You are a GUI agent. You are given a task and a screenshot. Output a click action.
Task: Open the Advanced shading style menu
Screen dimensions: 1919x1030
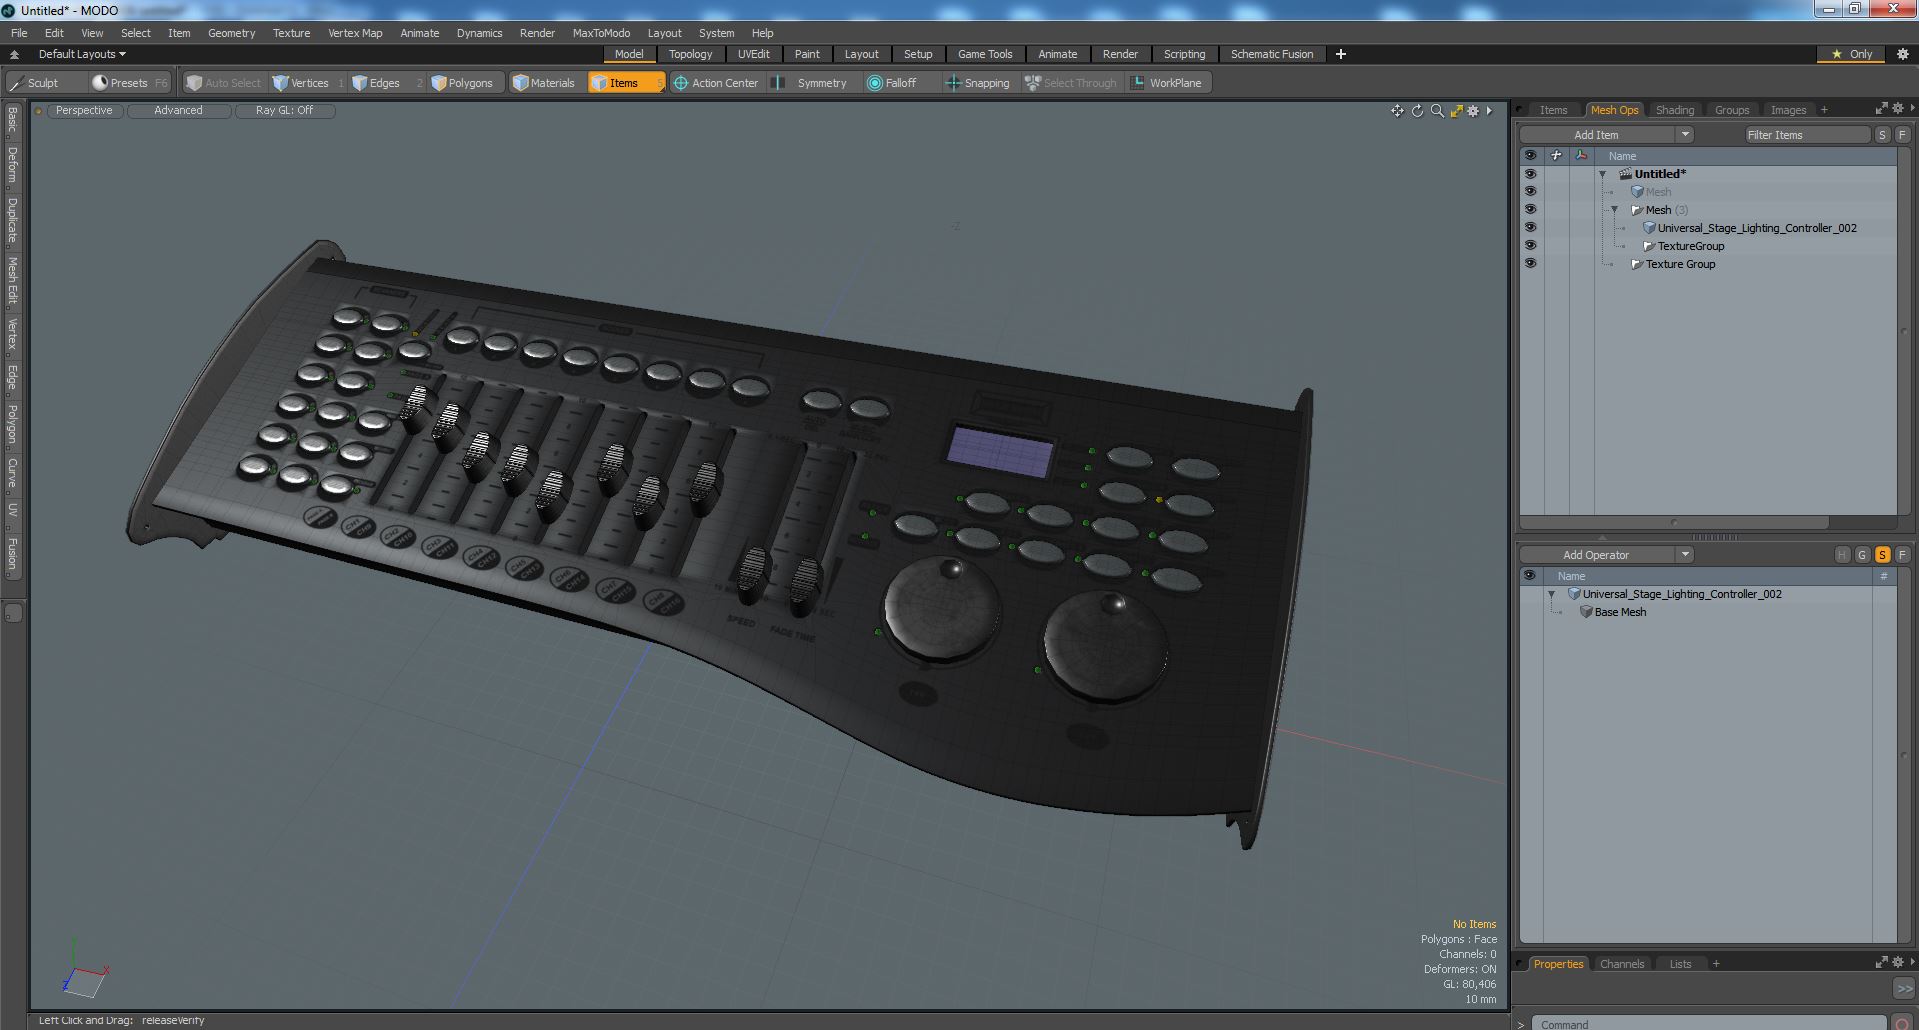pyautogui.click(x=178, y=111)
